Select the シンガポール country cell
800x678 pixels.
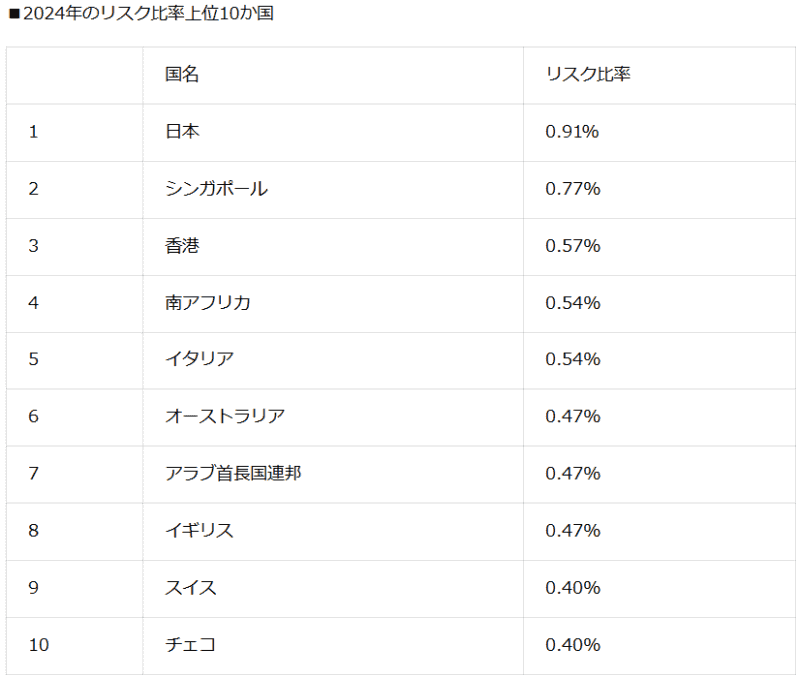pos(216,188)
